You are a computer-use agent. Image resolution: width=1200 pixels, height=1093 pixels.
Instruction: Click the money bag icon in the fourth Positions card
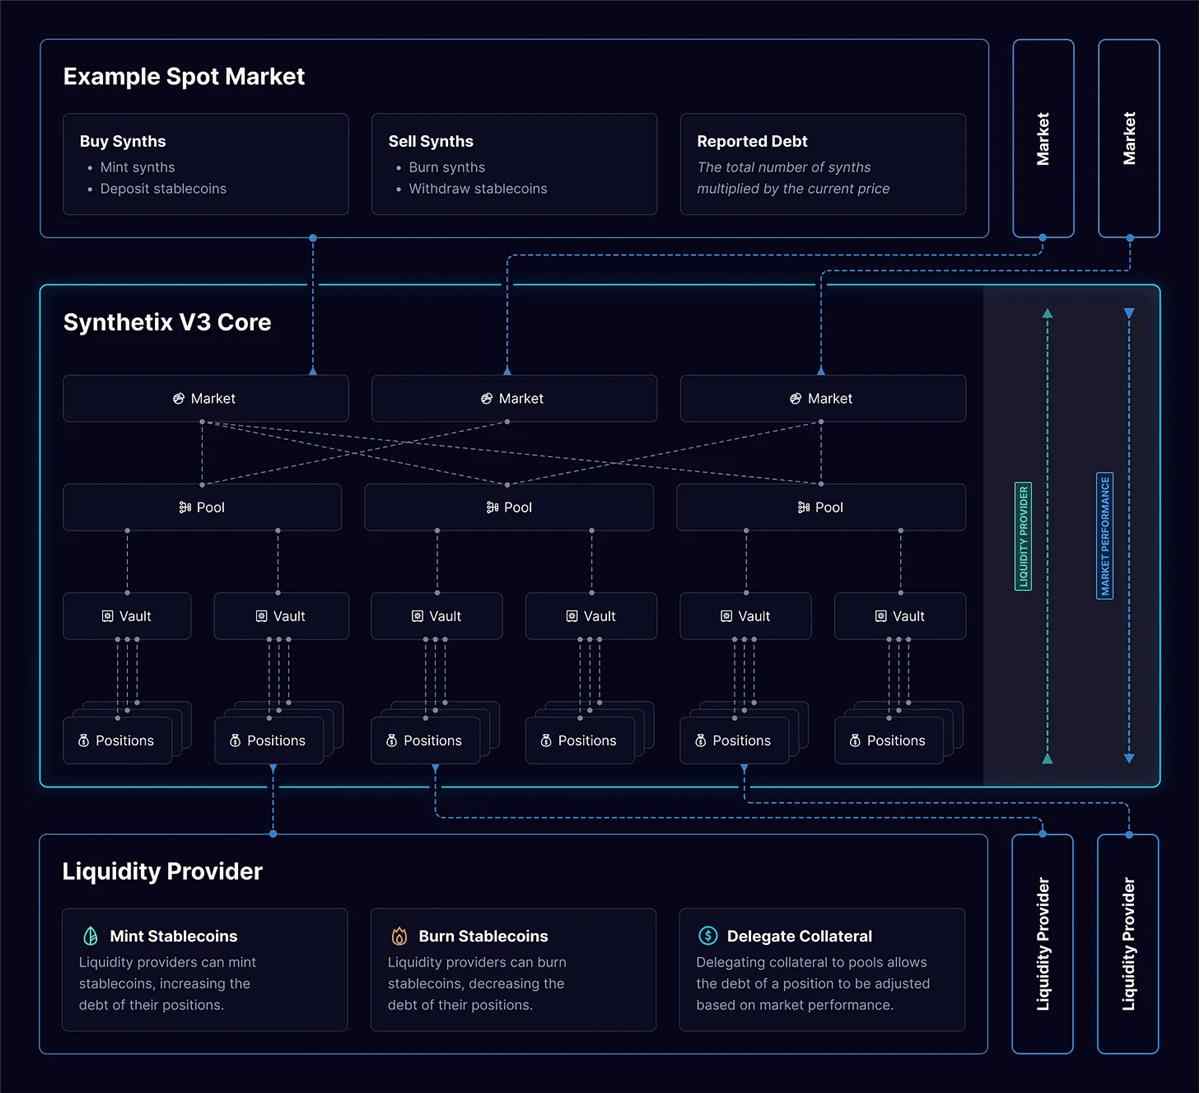[x=546, y=740]
